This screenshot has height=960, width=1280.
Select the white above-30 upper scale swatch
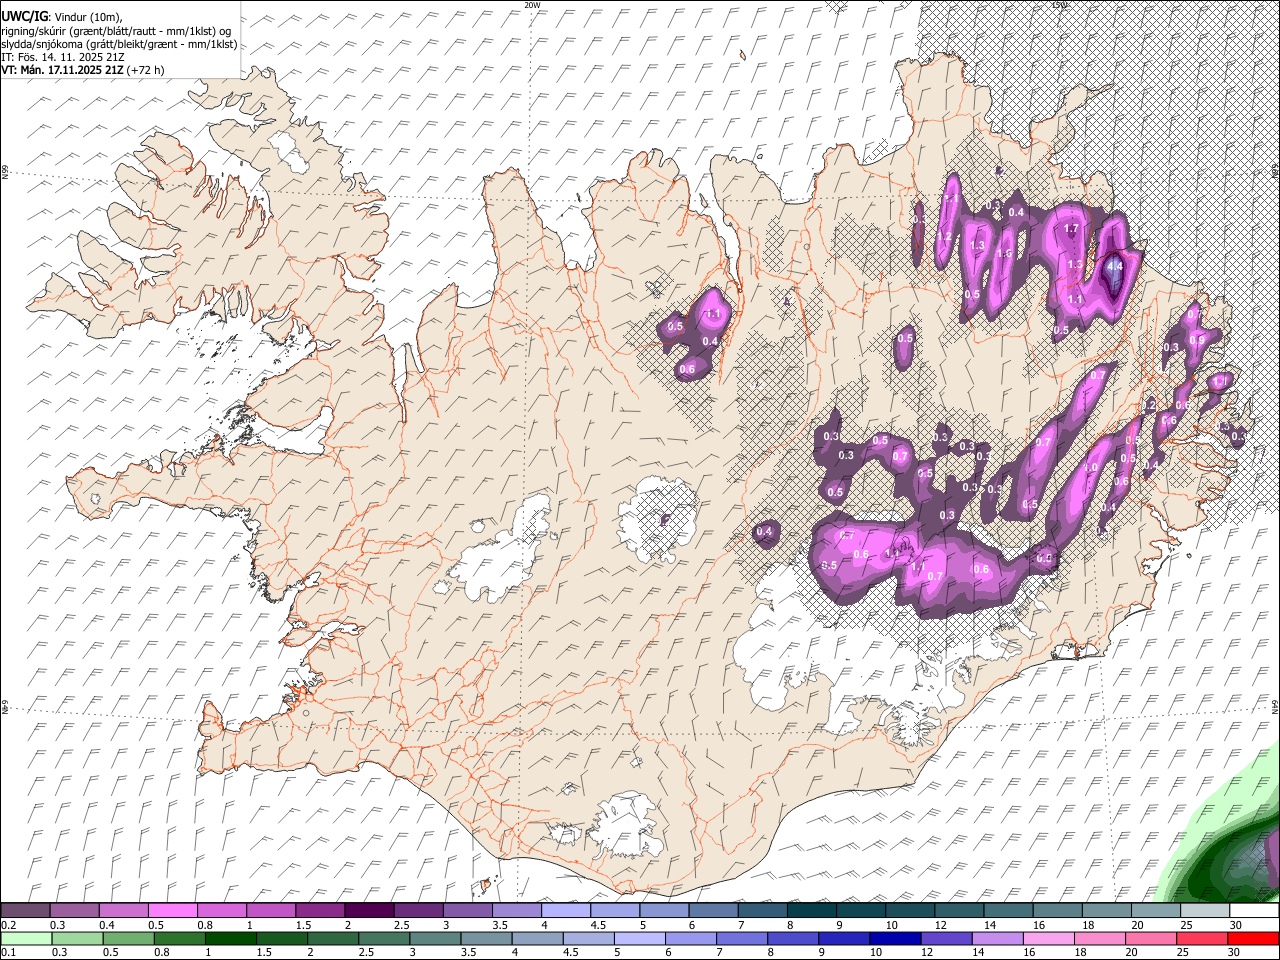1254,911
